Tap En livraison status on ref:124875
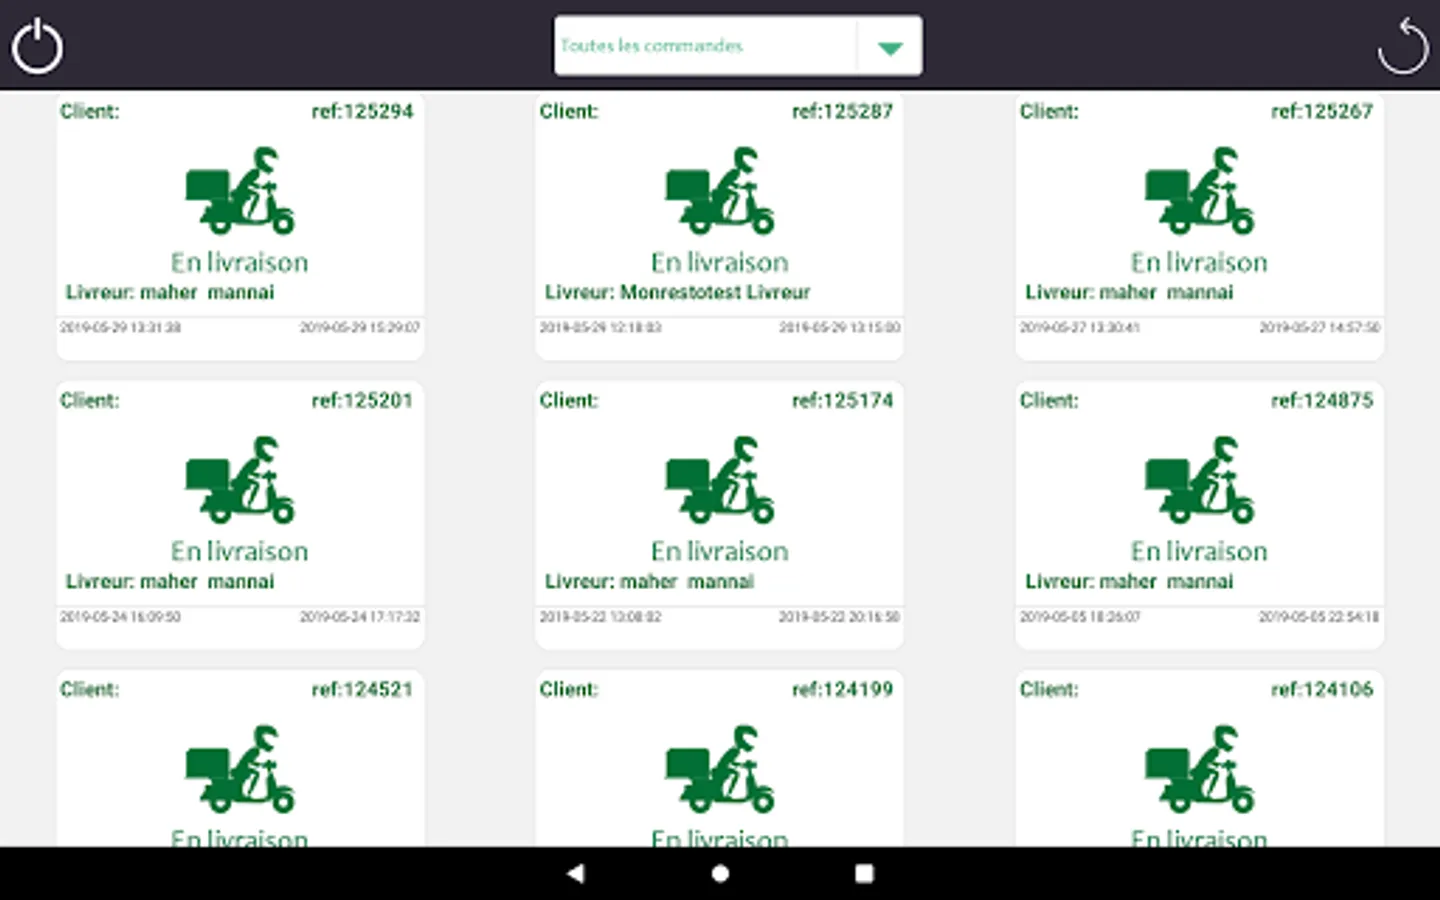1440x900 pixels. [x=1200, y=551]
